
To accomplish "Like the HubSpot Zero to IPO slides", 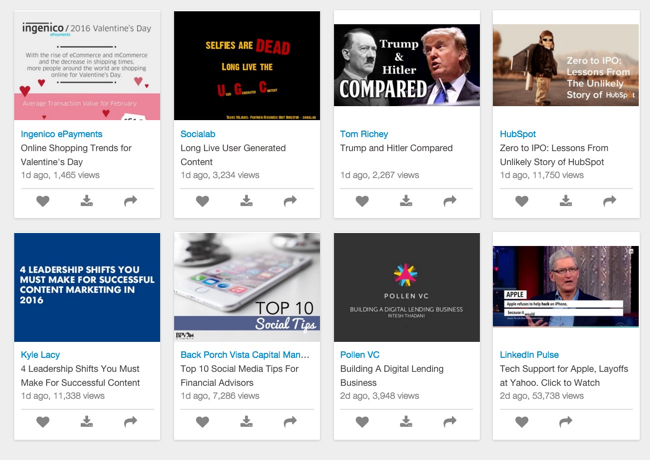I will 522,201.
